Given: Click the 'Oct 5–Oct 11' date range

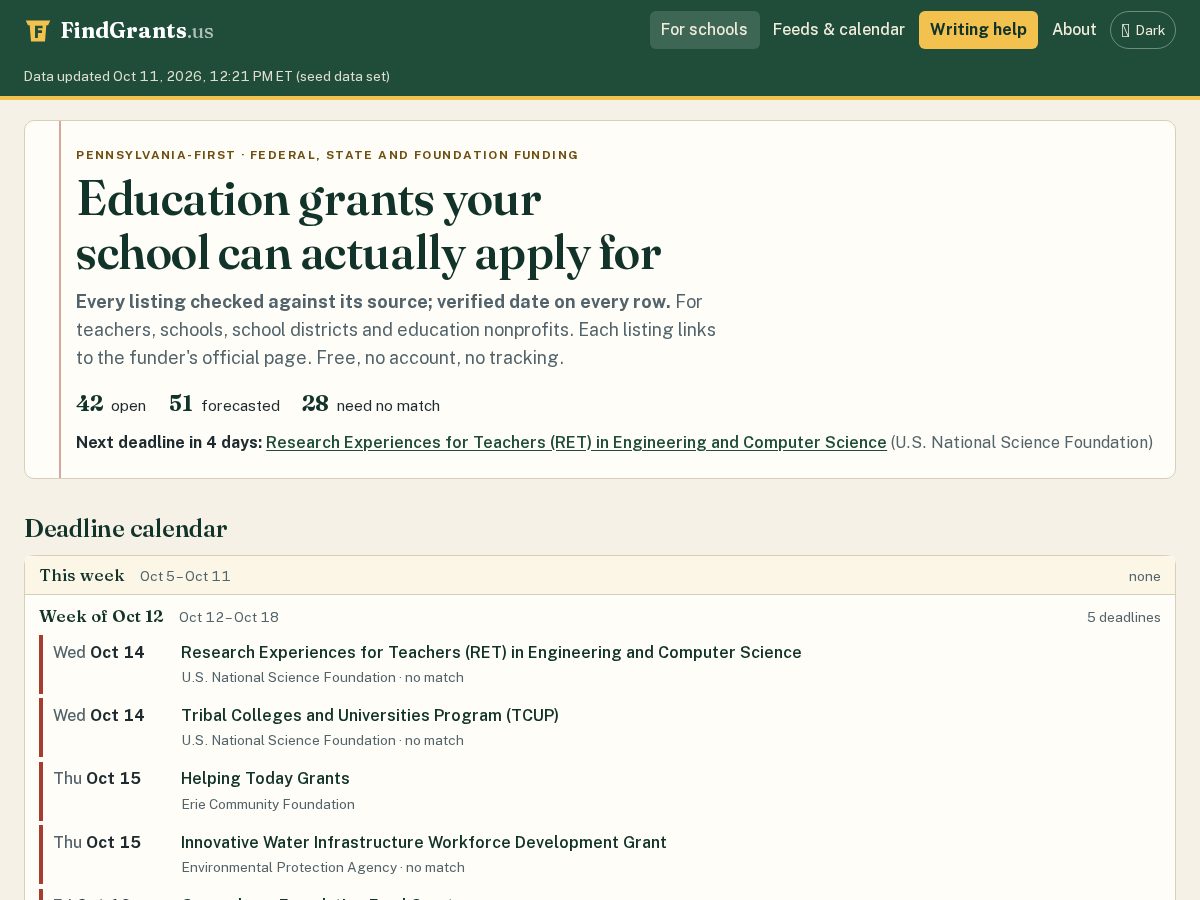Looking at the screenshot, I should 185,576.
